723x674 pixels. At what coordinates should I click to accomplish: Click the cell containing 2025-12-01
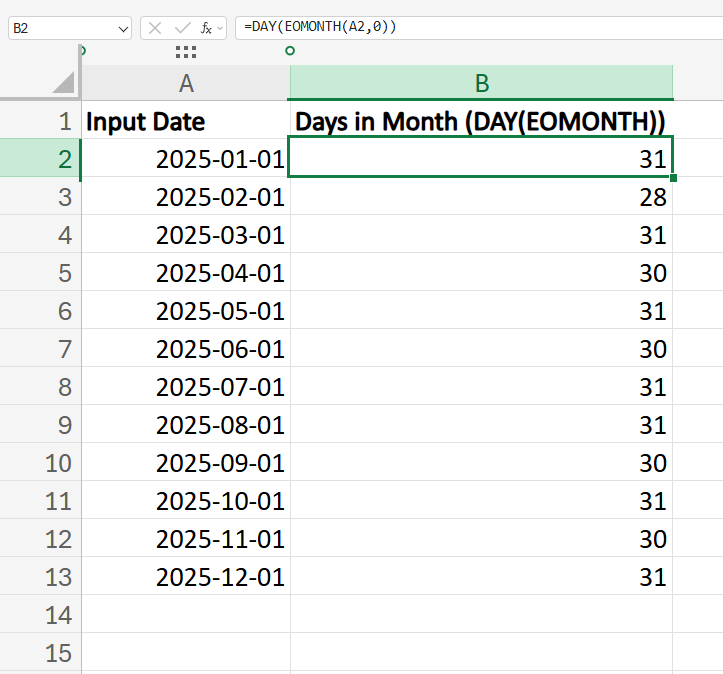tap(186, 577)
